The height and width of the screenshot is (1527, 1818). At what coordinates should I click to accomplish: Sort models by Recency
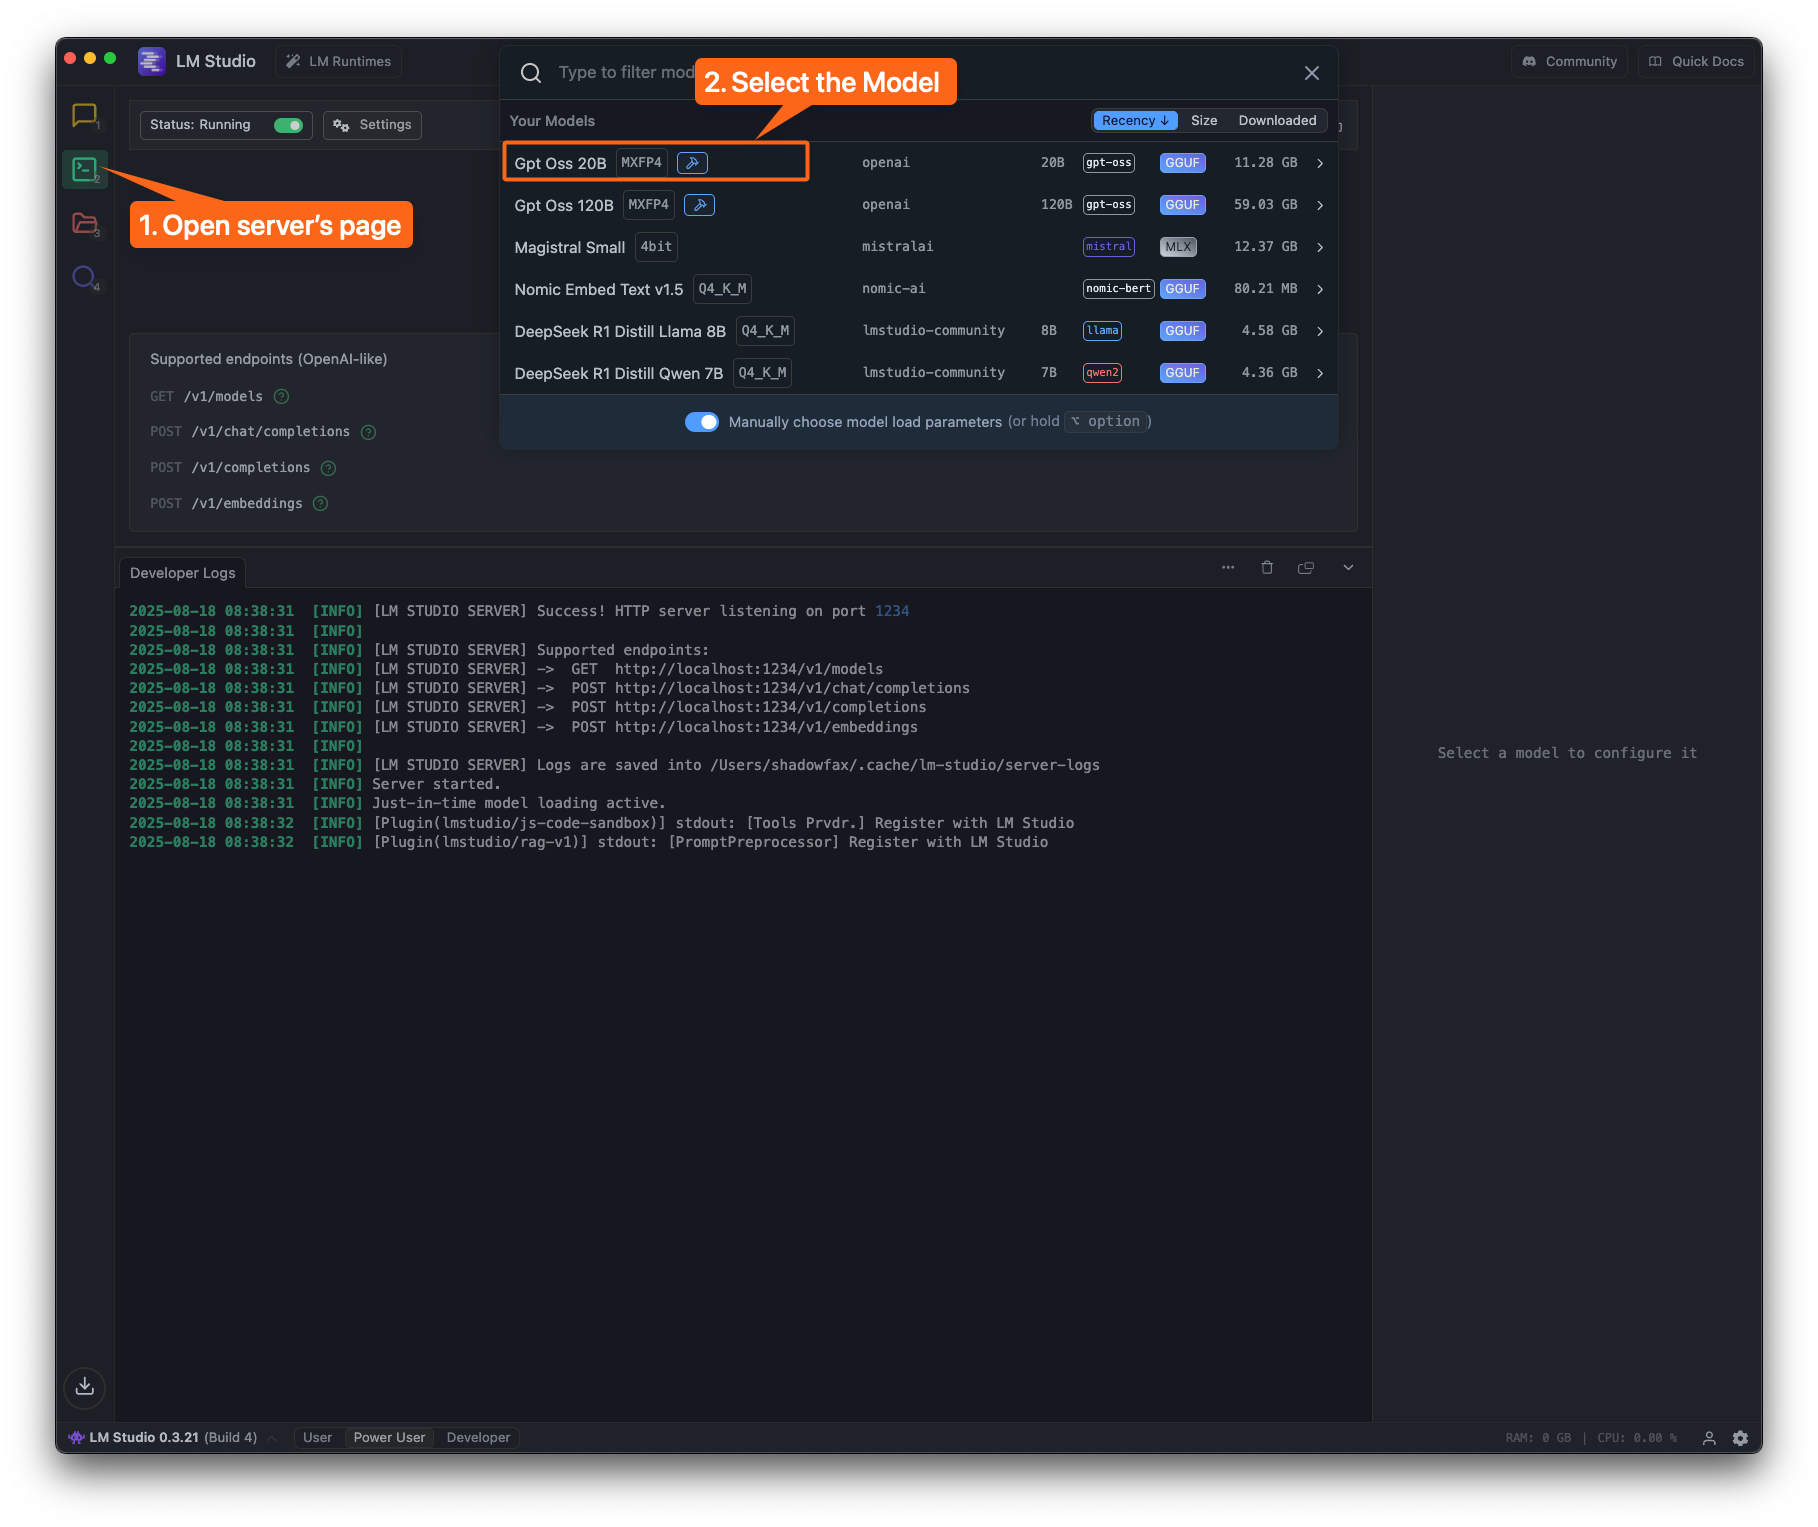coord(1135,121)
